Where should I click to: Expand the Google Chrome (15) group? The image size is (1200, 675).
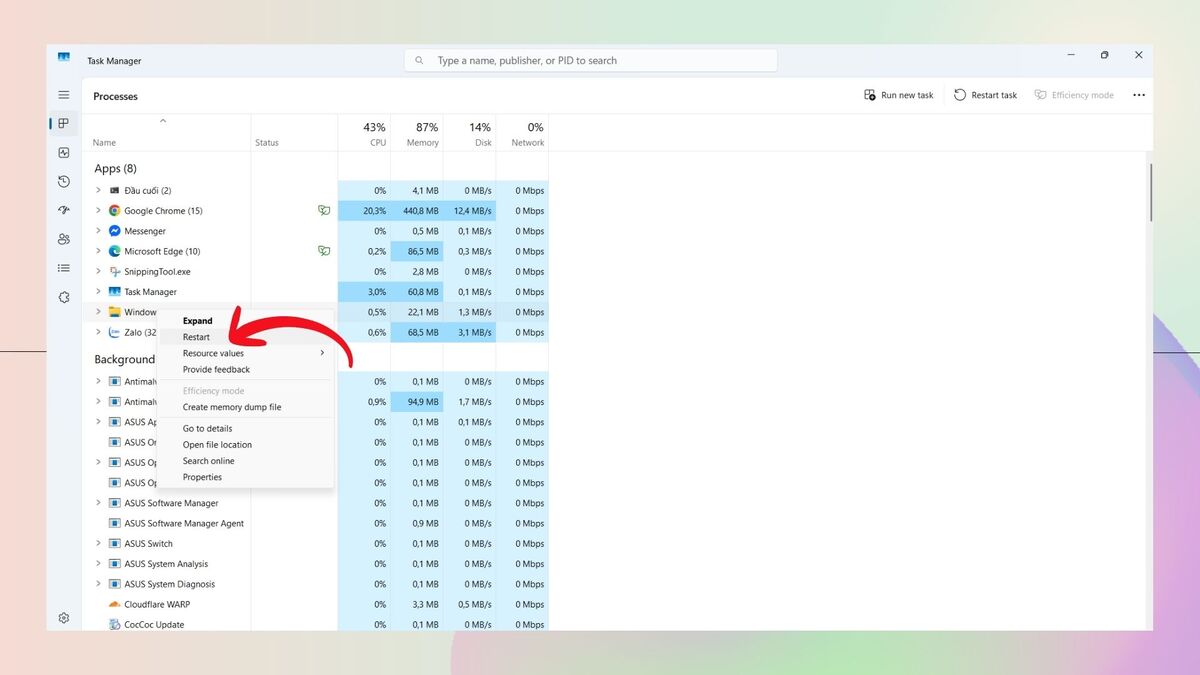point(98,211)
